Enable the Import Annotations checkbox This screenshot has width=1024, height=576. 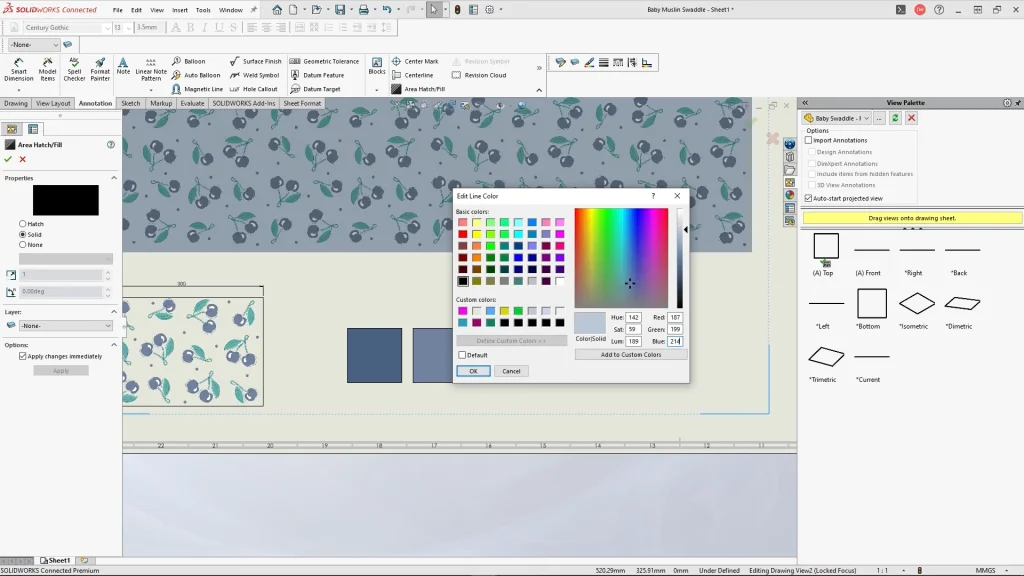(809, 141)
